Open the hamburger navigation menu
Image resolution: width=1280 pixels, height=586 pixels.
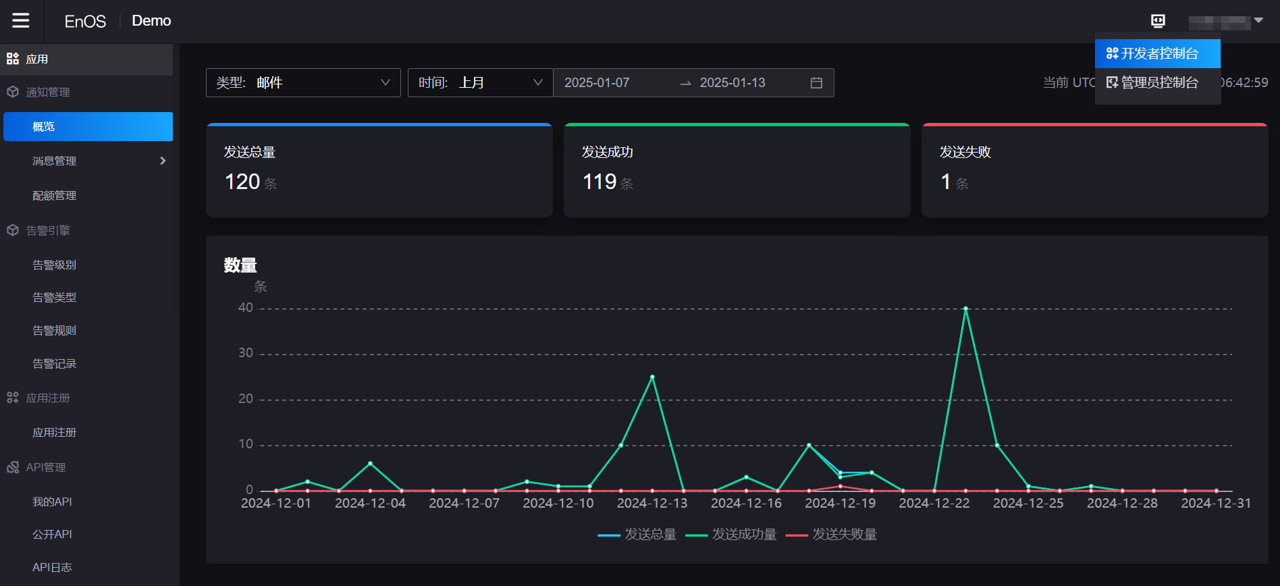pos(20,21)
